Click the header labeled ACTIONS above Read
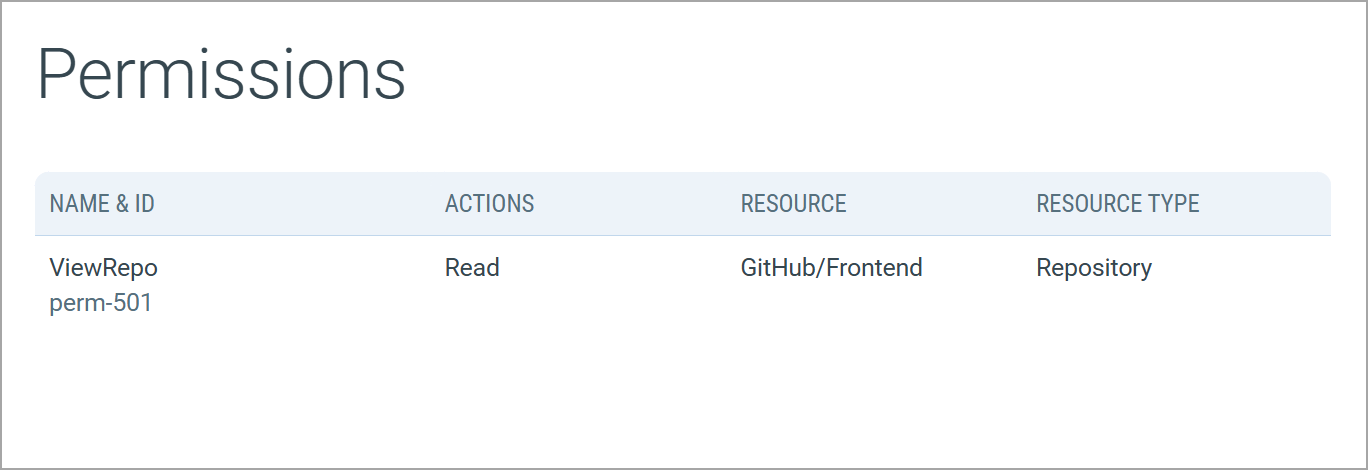This screenshot has height=470, width=1368. 489,204
